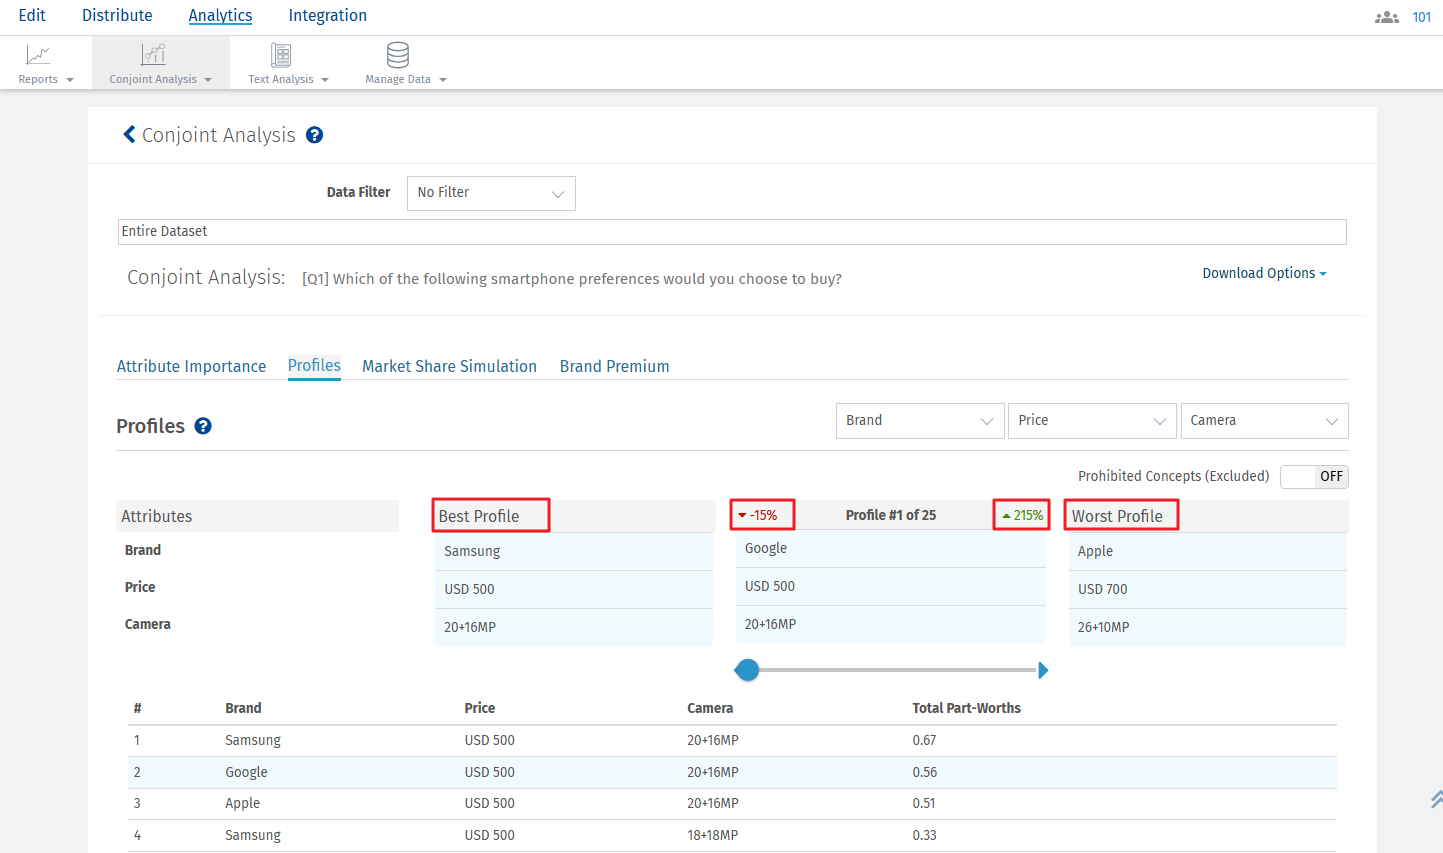
Task: Expand the Manage Data dropdown label
Action: (406, 79)
